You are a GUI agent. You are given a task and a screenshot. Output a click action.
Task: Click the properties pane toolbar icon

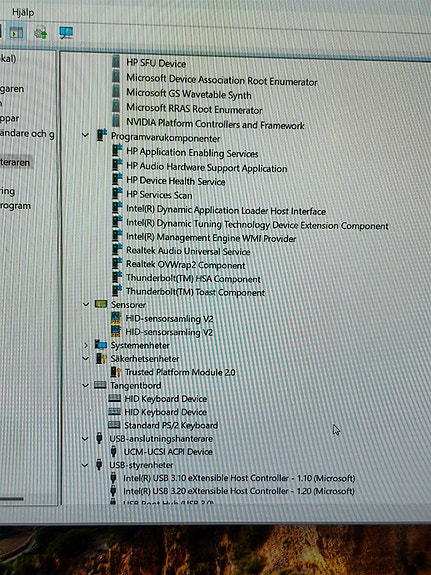tap(16, 32)
